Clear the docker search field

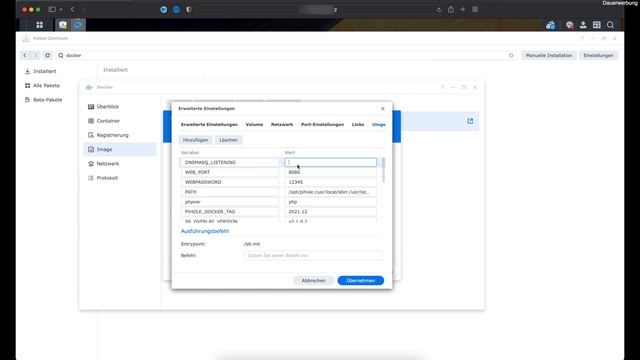(511, 55)
